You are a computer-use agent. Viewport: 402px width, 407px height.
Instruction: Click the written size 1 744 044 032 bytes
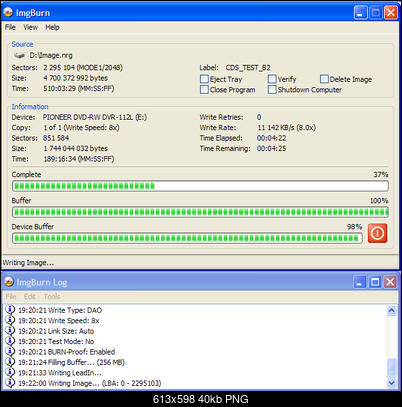[x=75, y=149]
